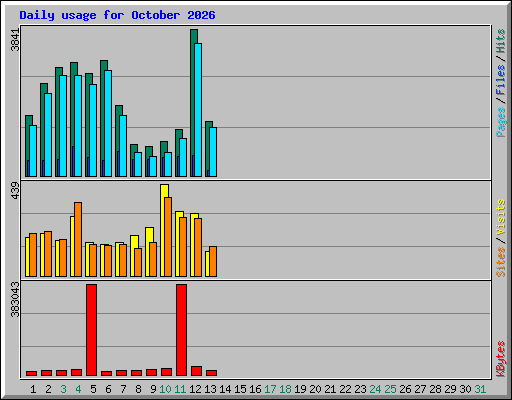512x400 pixels.
Task: Click the cyan 'Pages' legend label
Action: coord(501,122)
